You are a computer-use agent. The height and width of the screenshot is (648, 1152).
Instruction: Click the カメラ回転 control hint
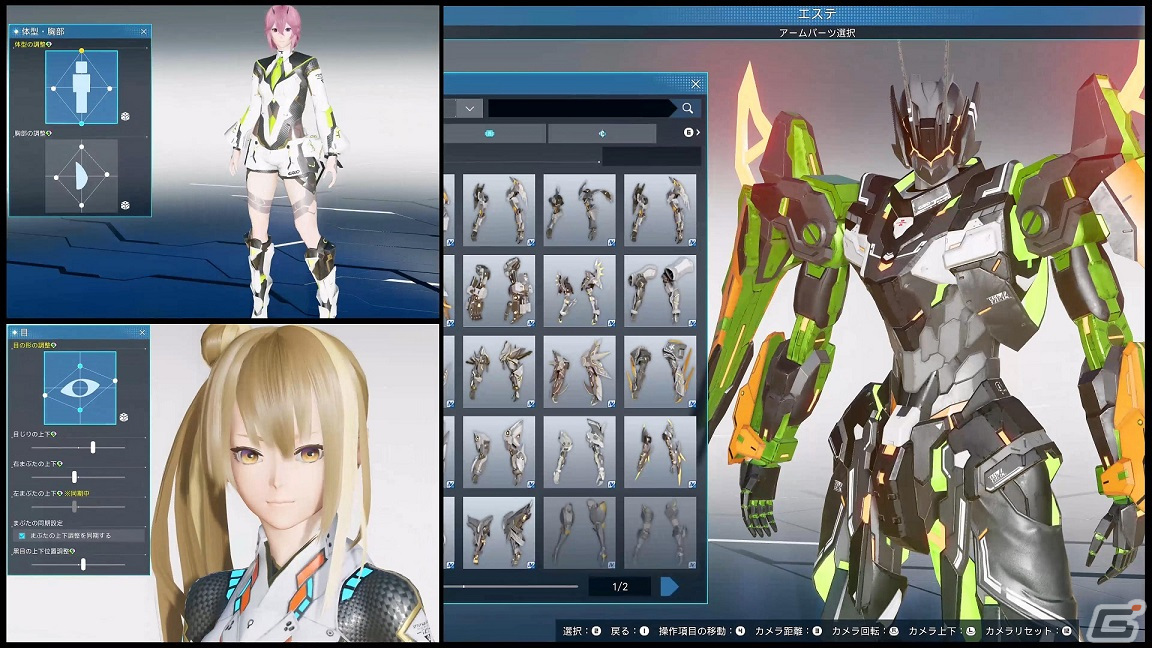tap(865, 630)
